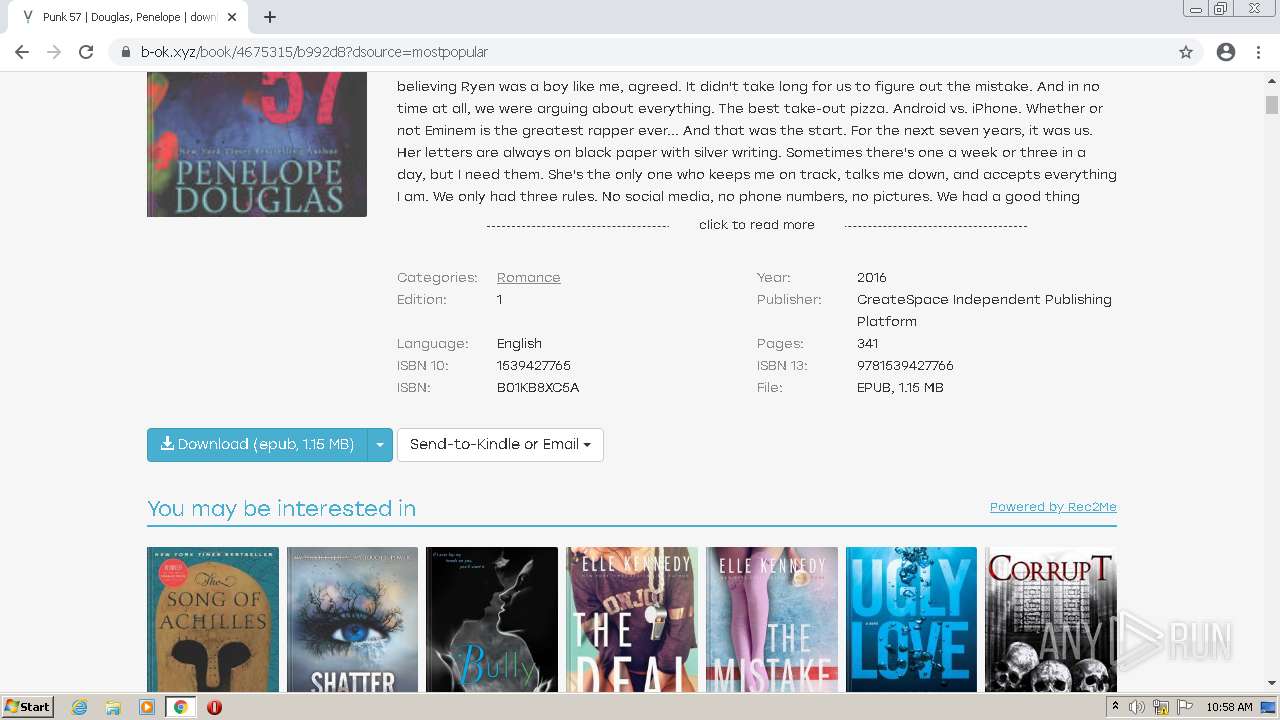Screen dimensions: 1280x720
Task: Open The Song of Achilles book cover
Action: 213,619
